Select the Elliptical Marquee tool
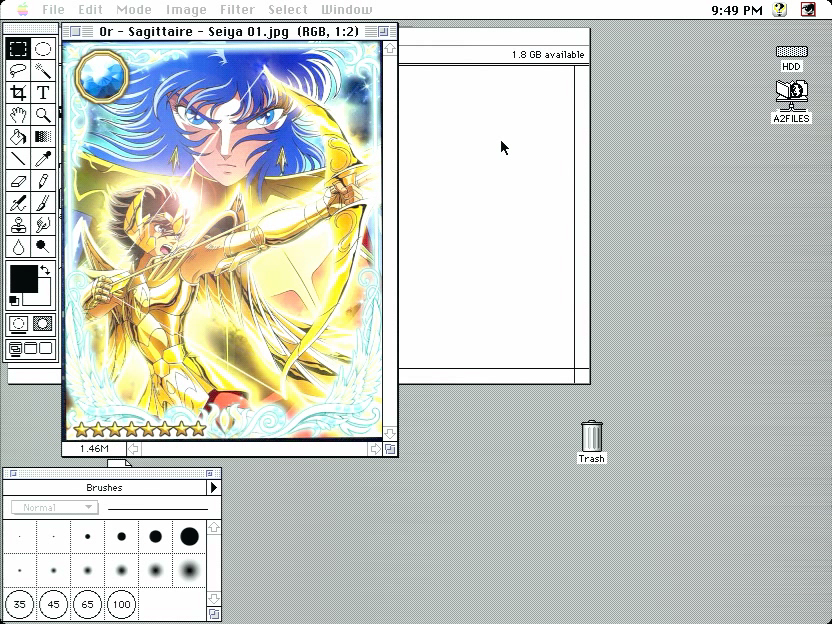This screenshot has width=832, height=624. [x=43, y=48]
